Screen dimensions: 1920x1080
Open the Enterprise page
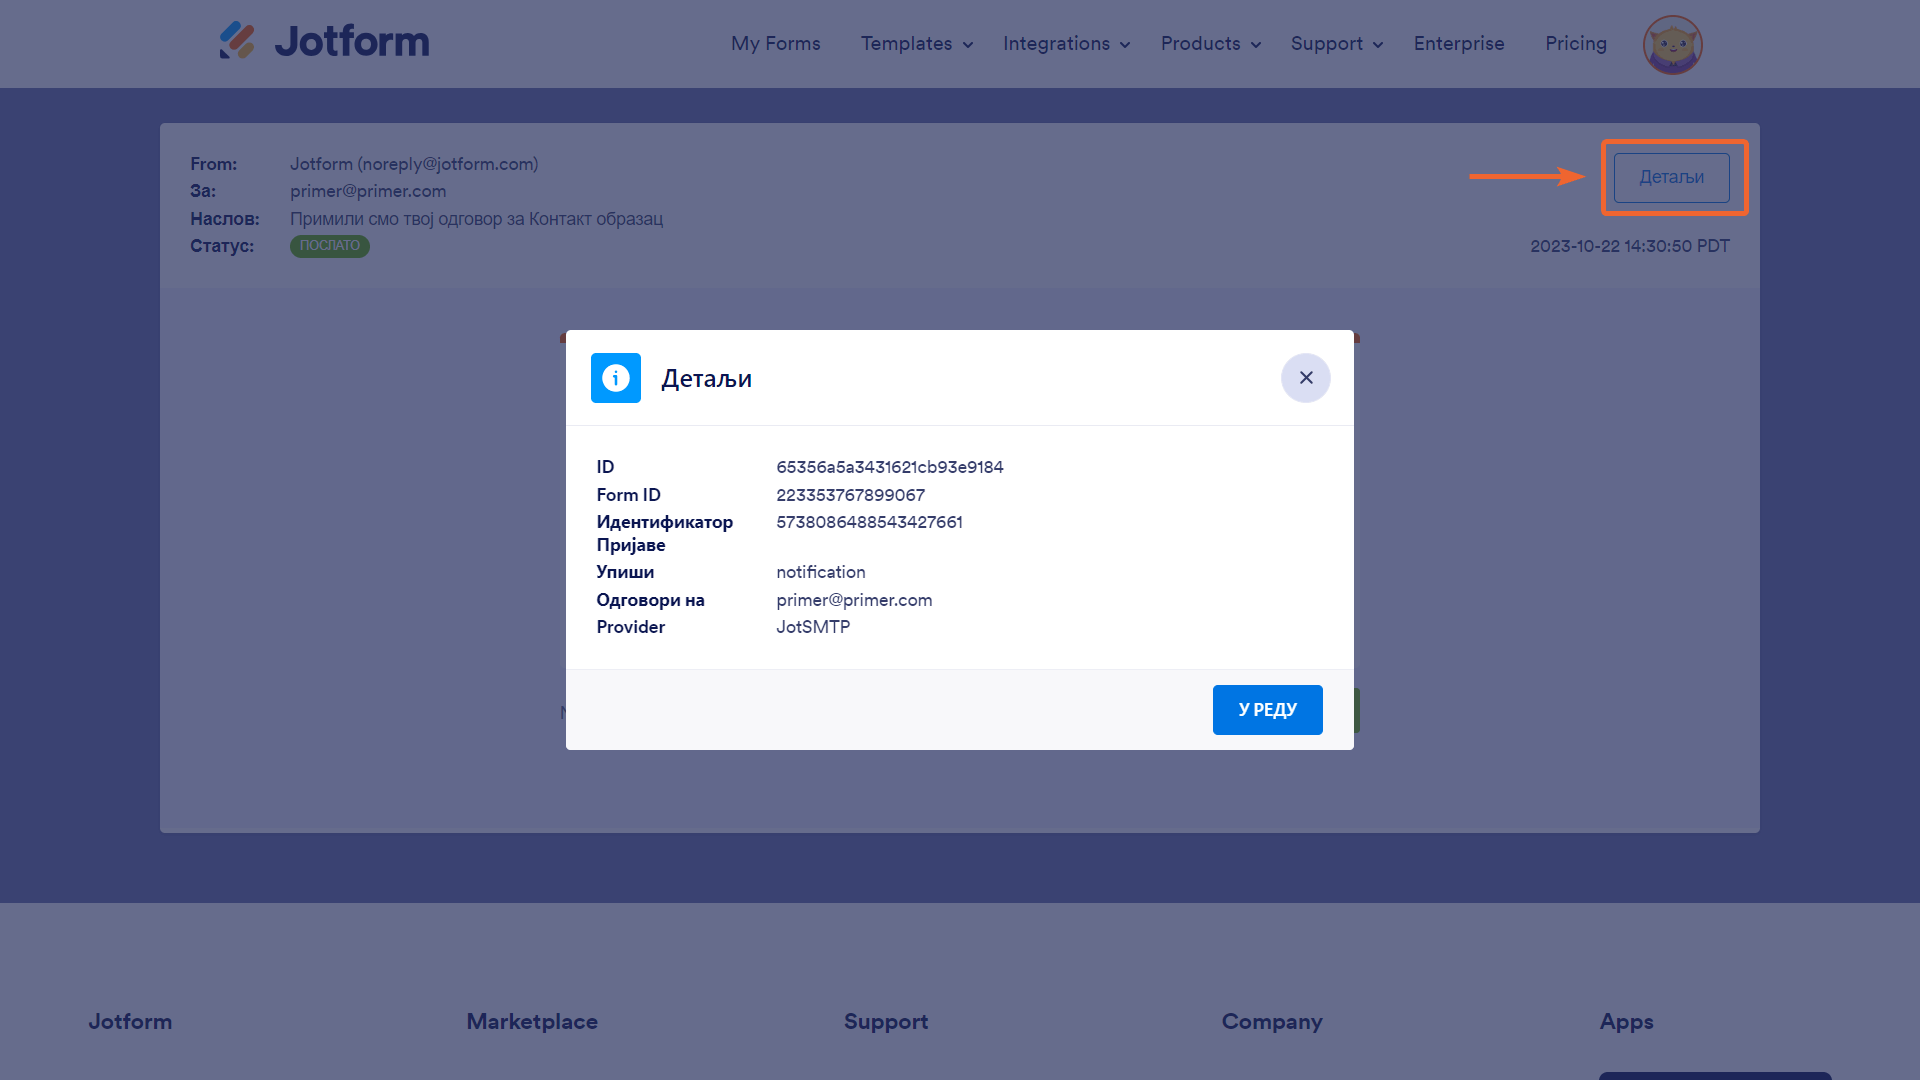pyautogui.click(x=1458, y=44)
